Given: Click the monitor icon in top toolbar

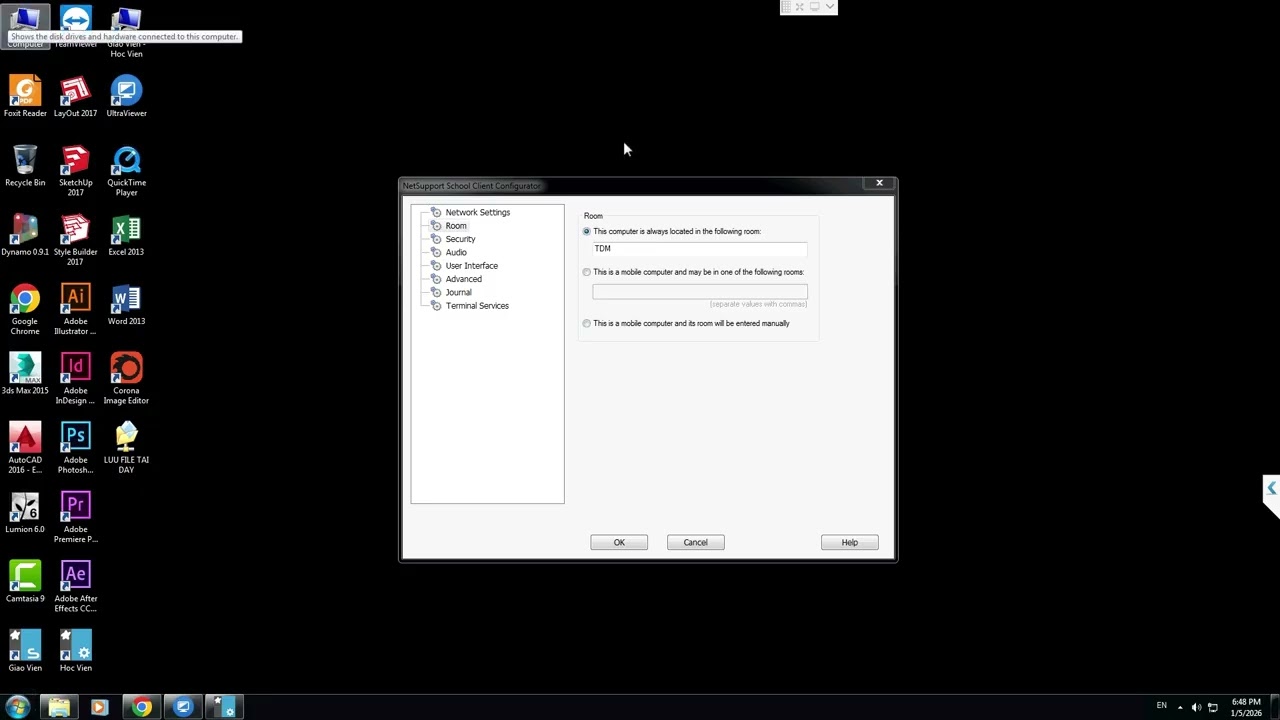Looking at the screenshot, I should click(x=814, y=7).
